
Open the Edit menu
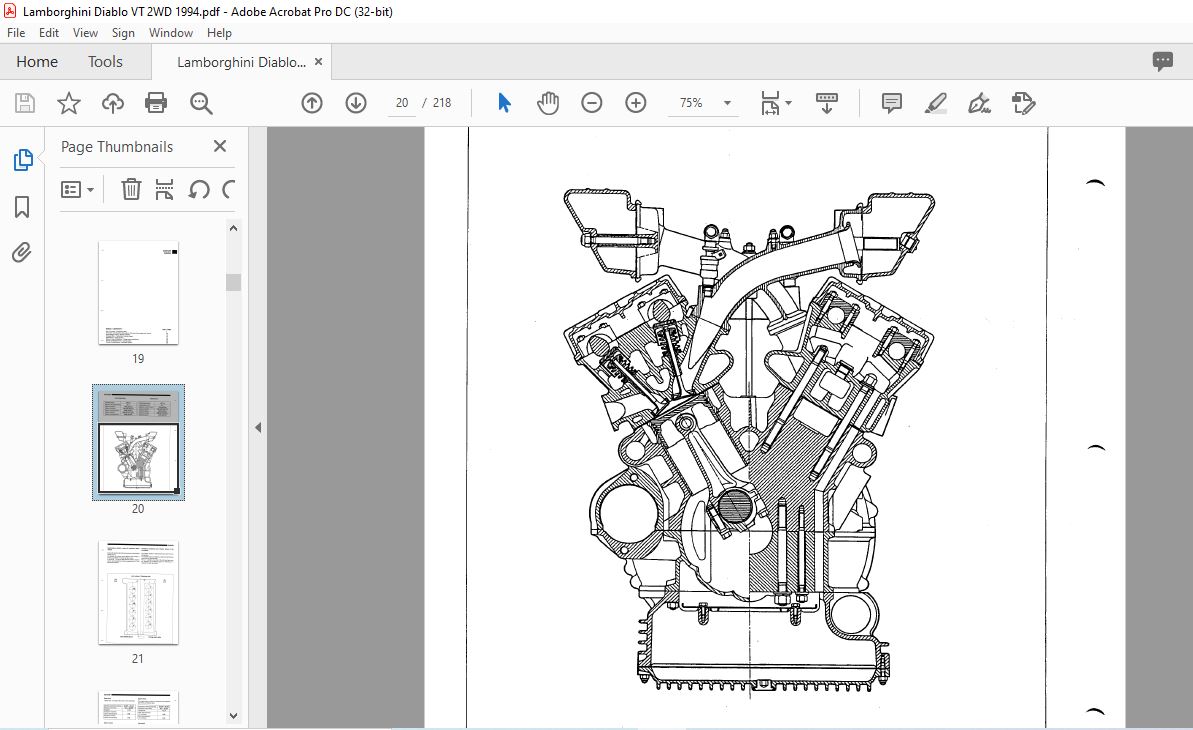(x=49, y=33)
